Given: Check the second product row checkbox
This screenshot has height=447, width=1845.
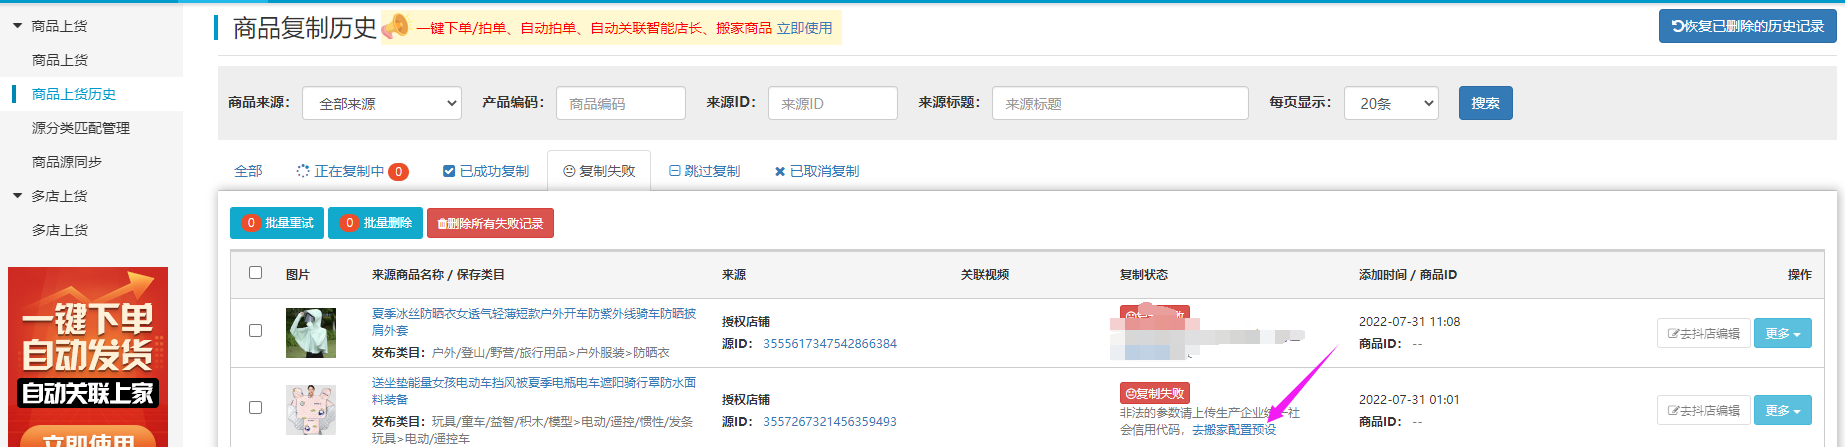Looking at the screenshot, I should 255,408.
